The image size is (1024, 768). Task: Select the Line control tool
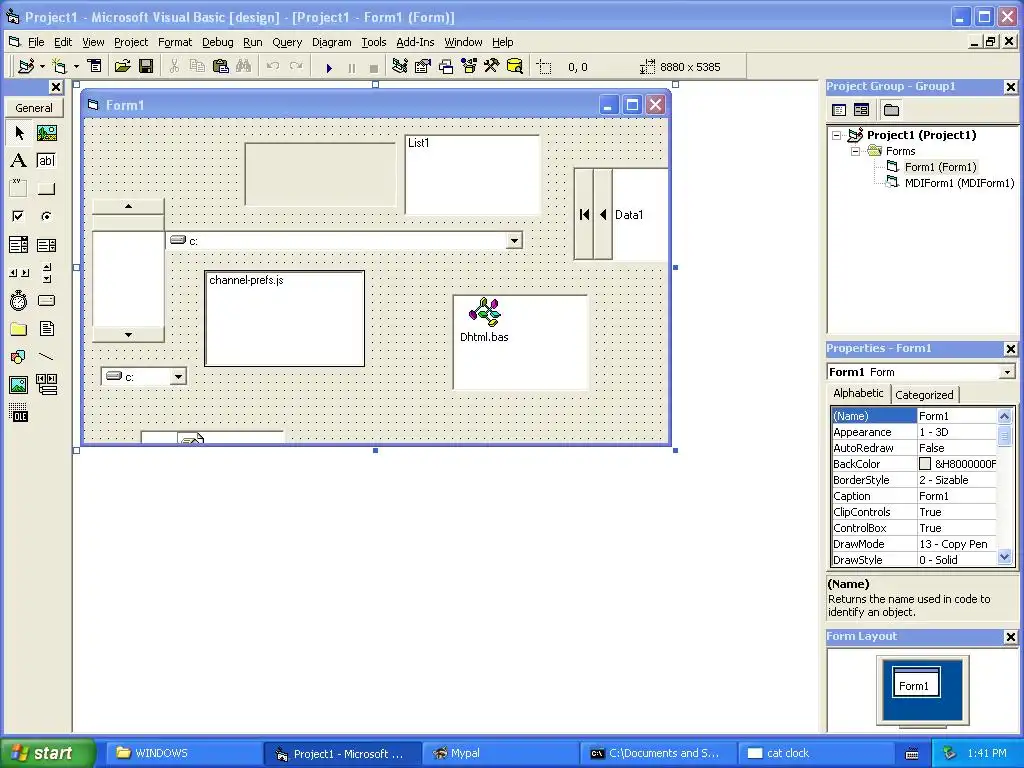point(46,357)
